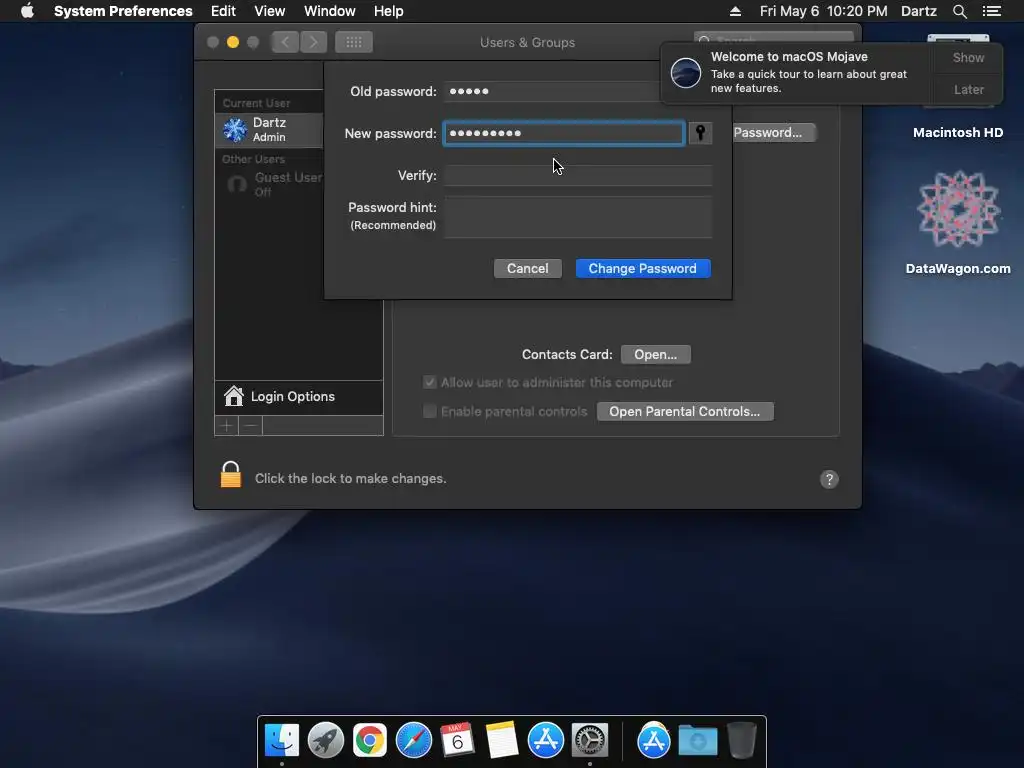Open the Contacts Card with Open...
The image size is (1024, 768).
tap(656, 355)
